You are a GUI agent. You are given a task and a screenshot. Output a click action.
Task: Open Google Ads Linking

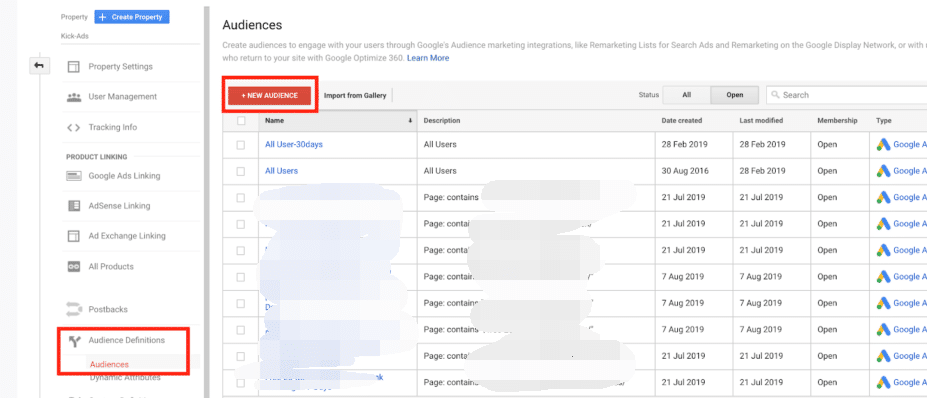tap(124, 176)
